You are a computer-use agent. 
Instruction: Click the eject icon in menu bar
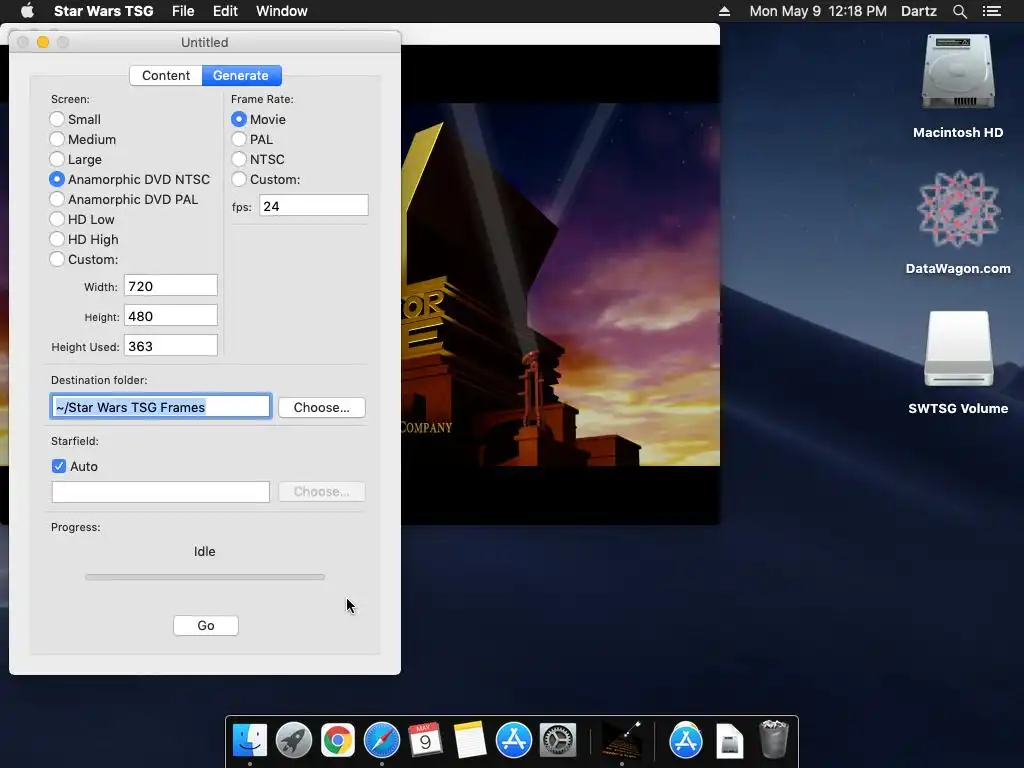click(x=724, y=11)
